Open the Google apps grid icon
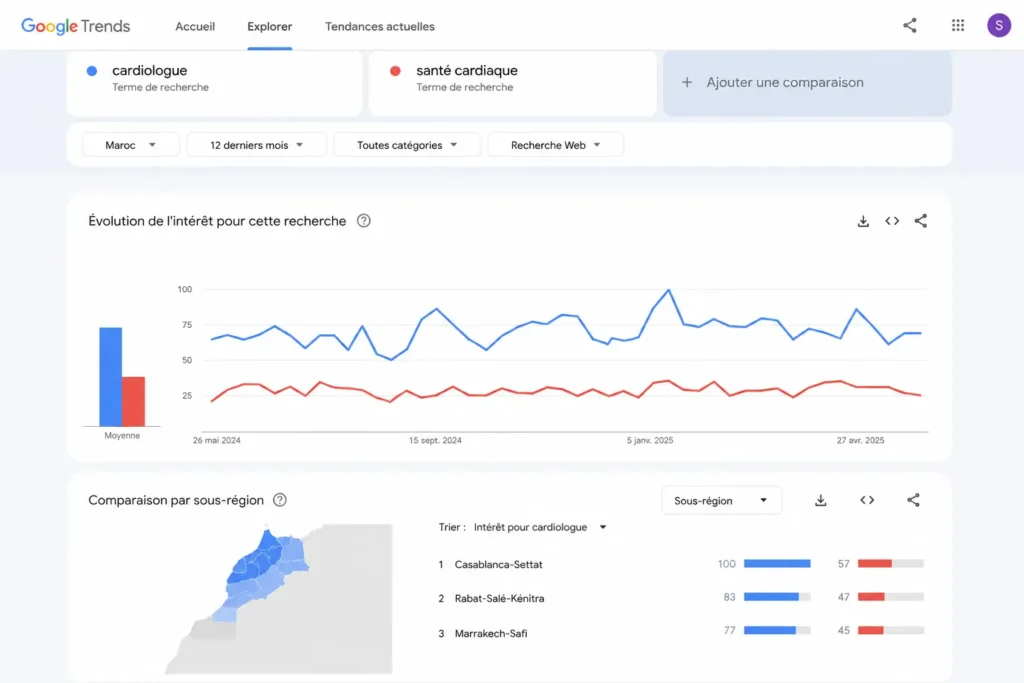Screen dimensions: 1024x683 click(958, 25)
